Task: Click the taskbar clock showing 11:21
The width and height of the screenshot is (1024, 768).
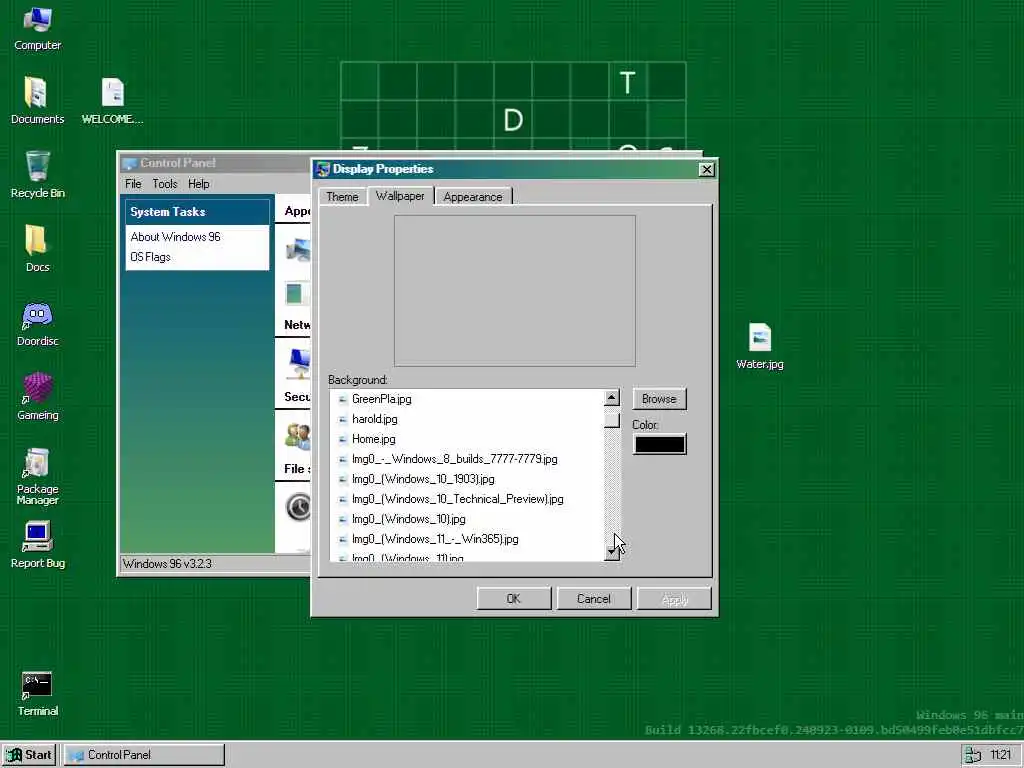Action: pos(1000,755)
